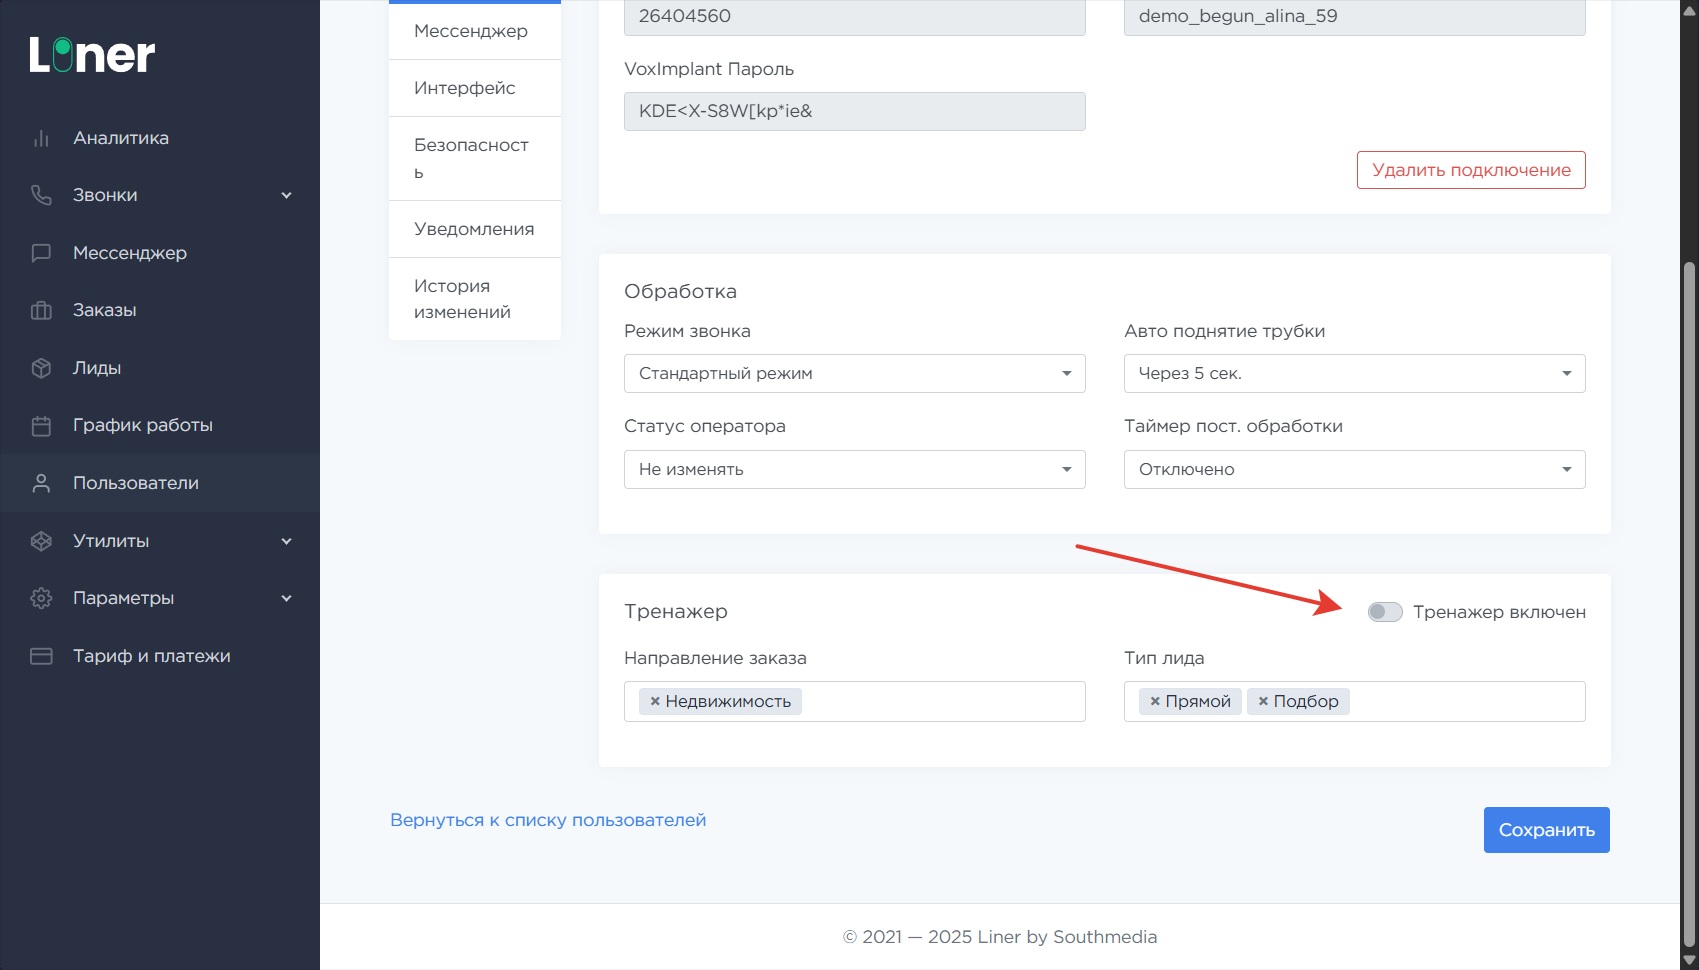
Task: Click the briefcase icon for Заказы
Action: (x=41, y=310)
